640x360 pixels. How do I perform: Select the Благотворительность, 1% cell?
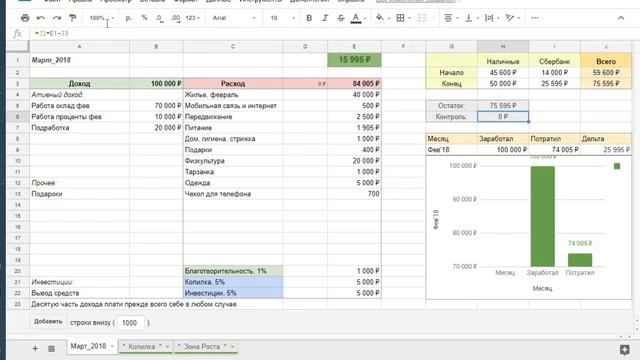(x=233, y=271)
